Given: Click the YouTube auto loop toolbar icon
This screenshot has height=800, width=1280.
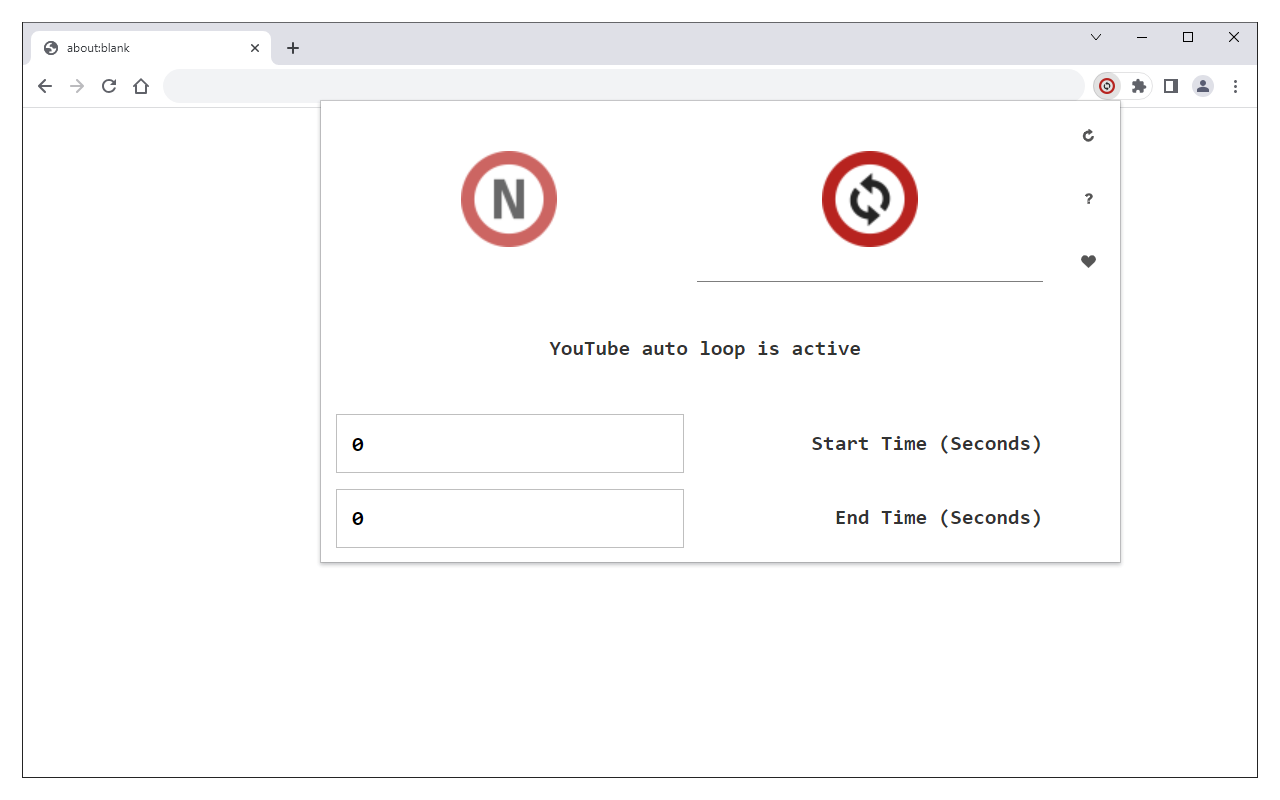Looking at the screenshot, I should (x=1107, y=86).
